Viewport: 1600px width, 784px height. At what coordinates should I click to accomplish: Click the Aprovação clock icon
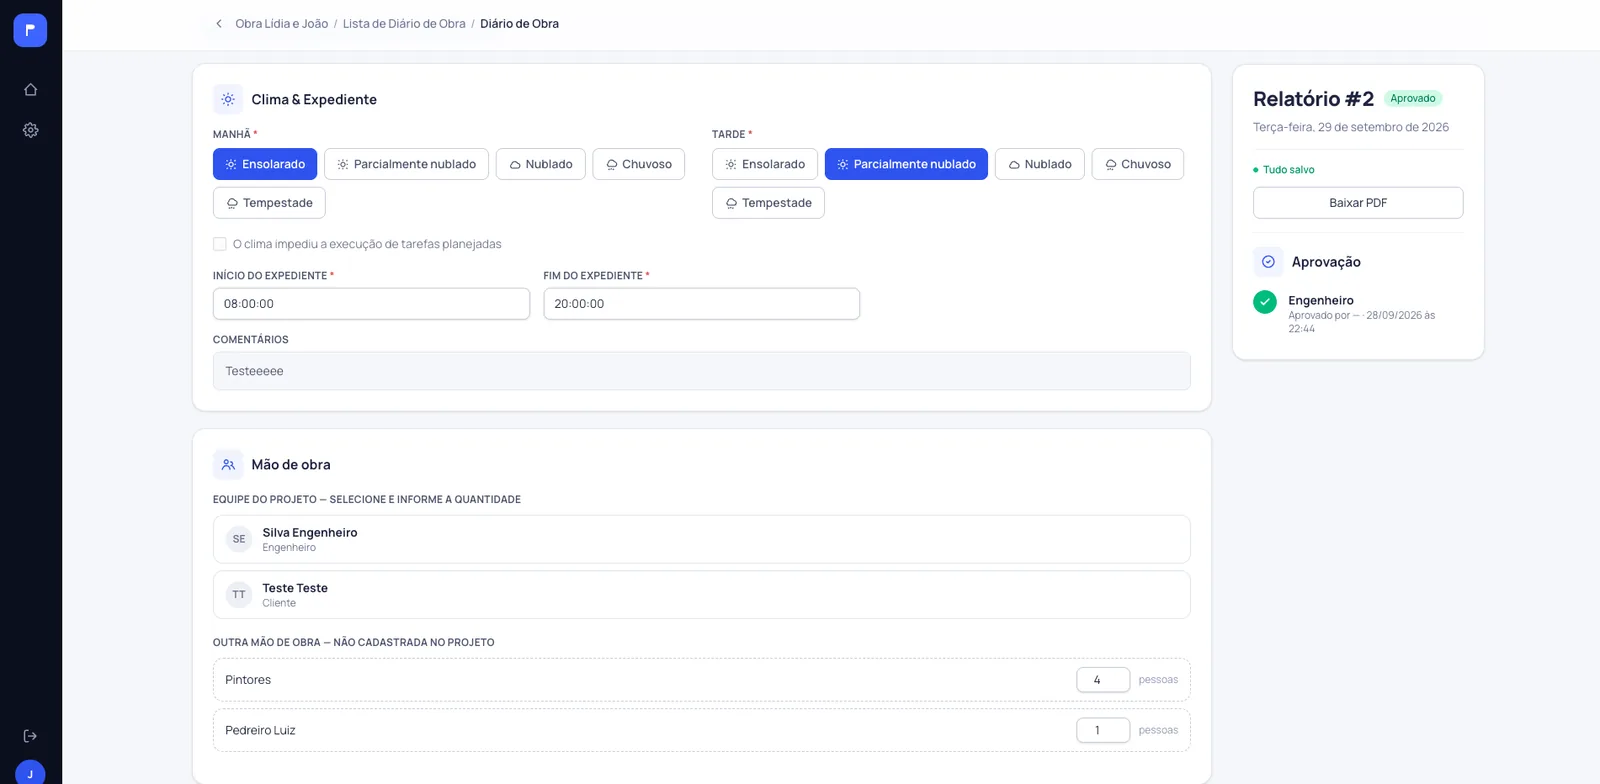(x=1268, y=262)
